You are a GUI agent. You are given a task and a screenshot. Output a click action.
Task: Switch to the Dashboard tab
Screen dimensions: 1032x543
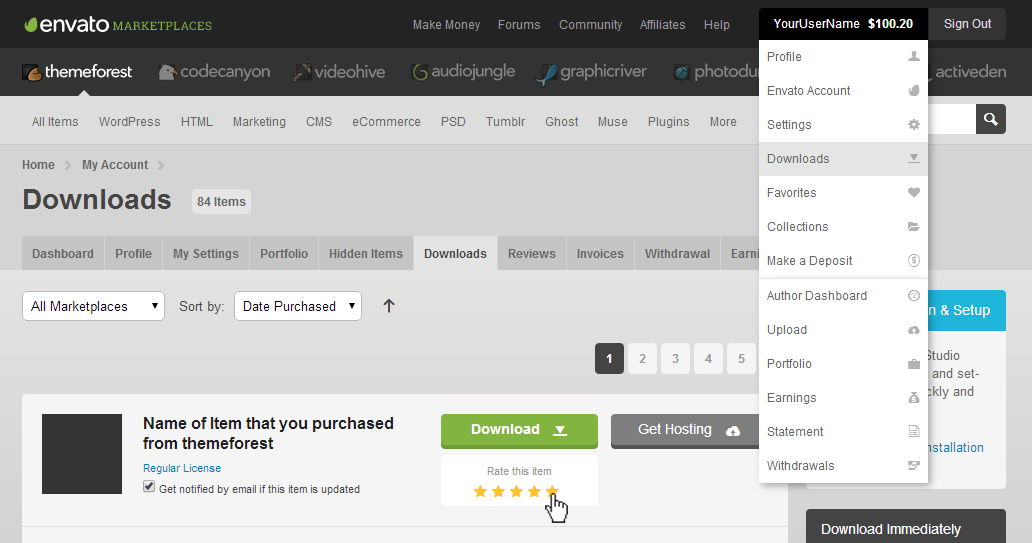point(63,253)
